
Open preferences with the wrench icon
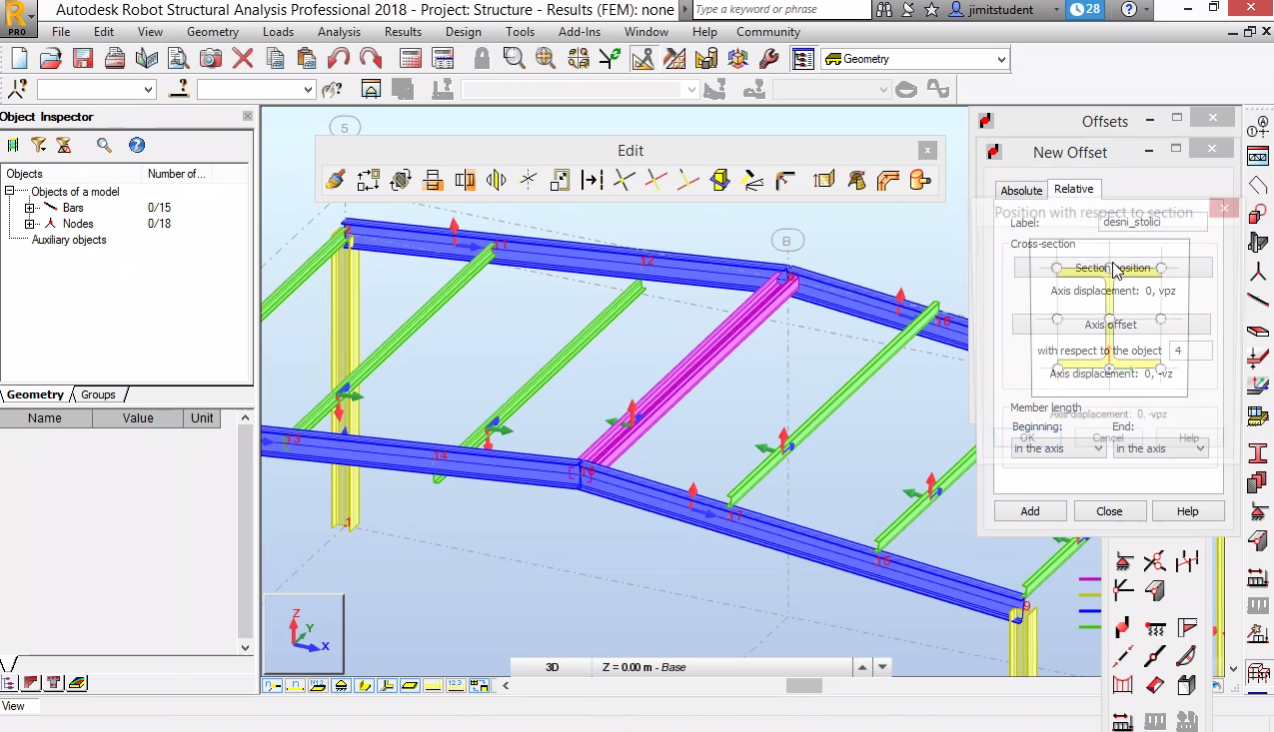pyautogui.click(x=769, y=58)
